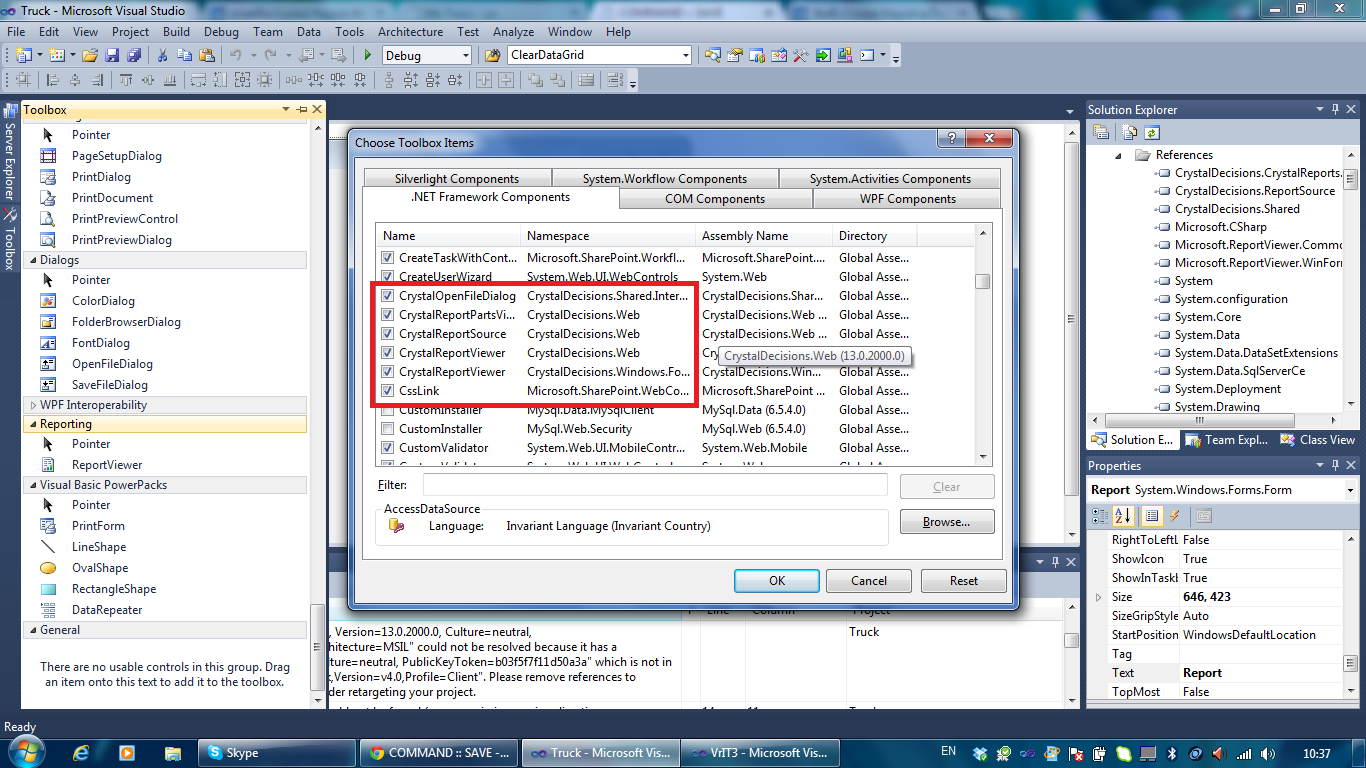Click the Open File toolbar icon
The height and width of the screenshot is (768, 1366).
point(90,55)
